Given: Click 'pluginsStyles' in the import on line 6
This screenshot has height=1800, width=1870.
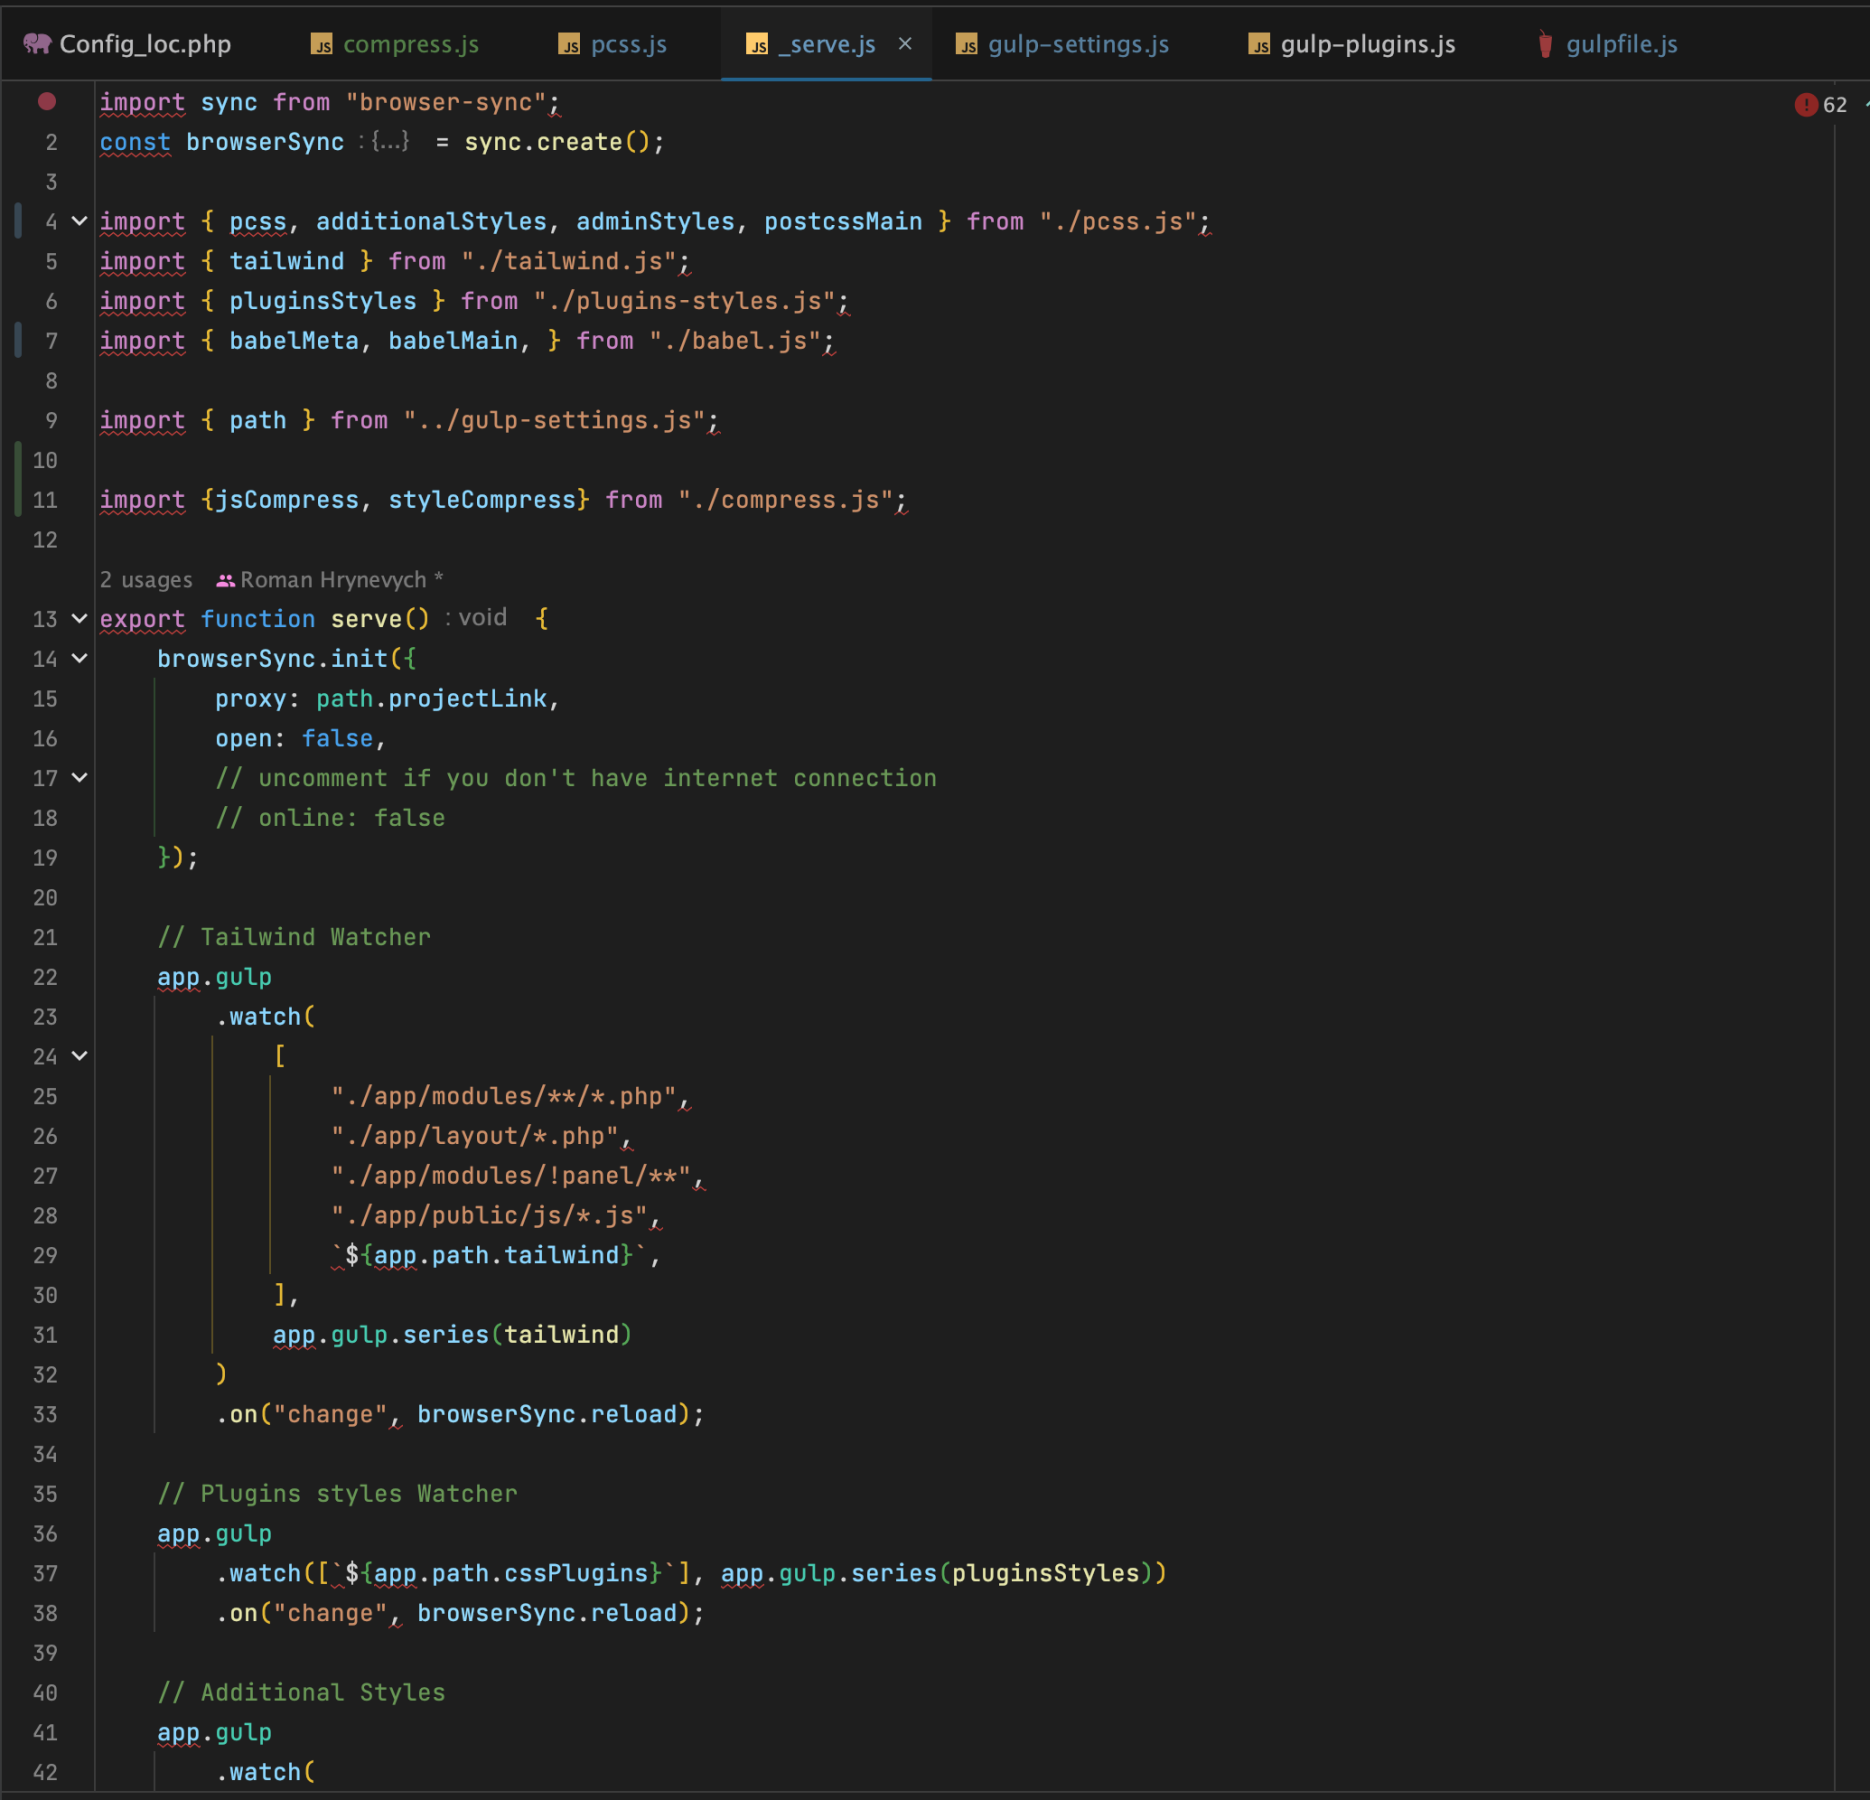Looking at the screenshot, I should (323, 301).
